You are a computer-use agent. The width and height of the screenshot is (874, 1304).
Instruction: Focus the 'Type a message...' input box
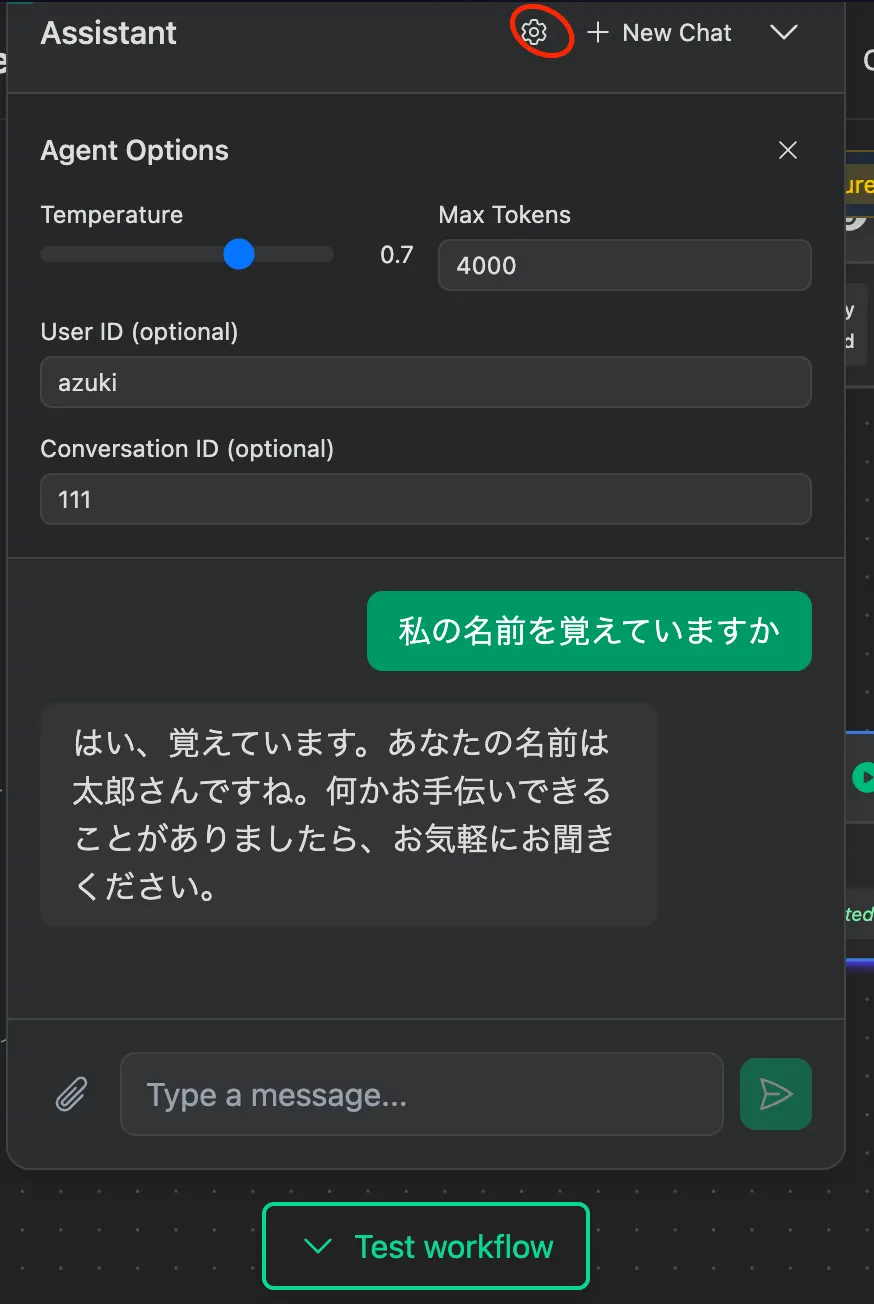(x=422, y=1094)
